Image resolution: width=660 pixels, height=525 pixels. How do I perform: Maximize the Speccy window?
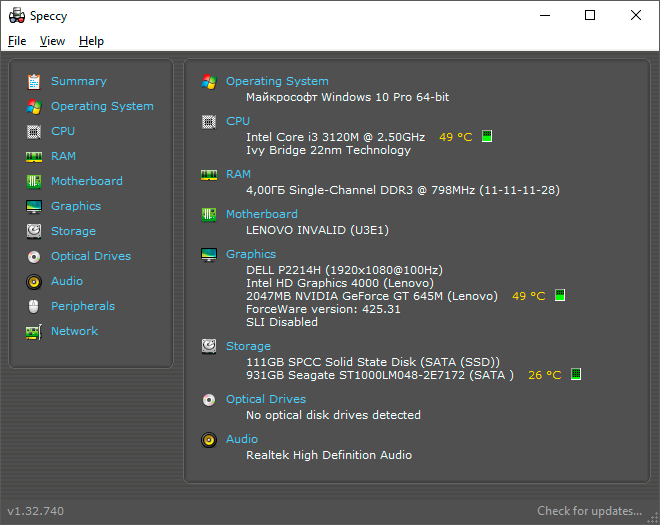590,16
